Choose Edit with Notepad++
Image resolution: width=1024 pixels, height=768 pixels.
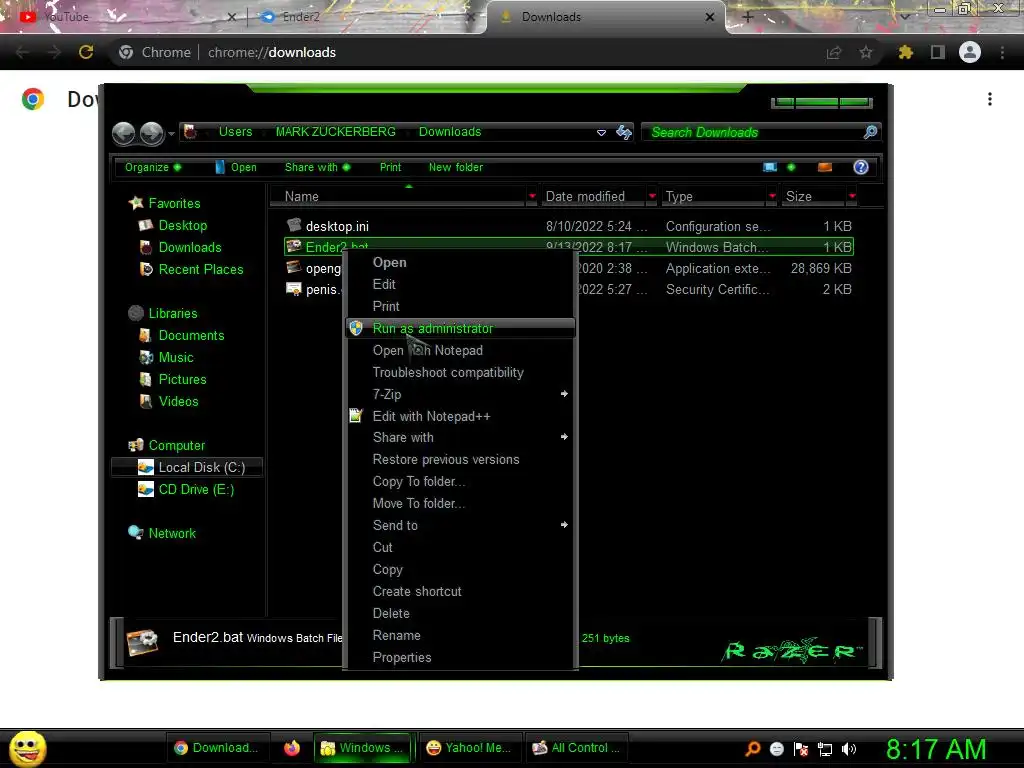pyautogui.click(x=460, y=416)
